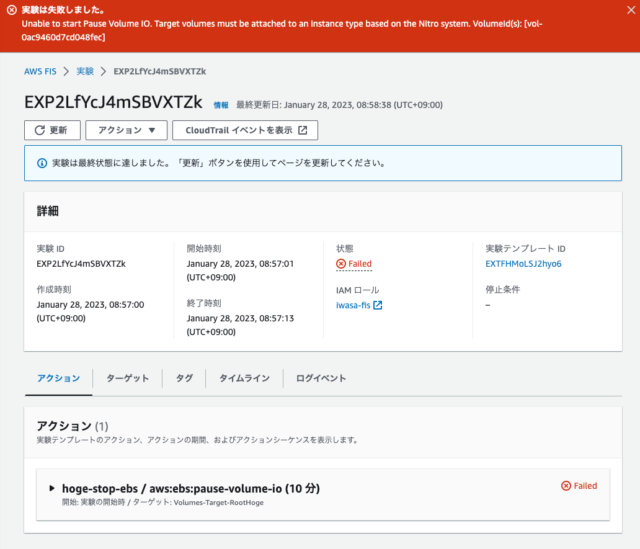Click 最終更新日 timestamp text
This screenshot has height=549, width=640.
[339, 105]
